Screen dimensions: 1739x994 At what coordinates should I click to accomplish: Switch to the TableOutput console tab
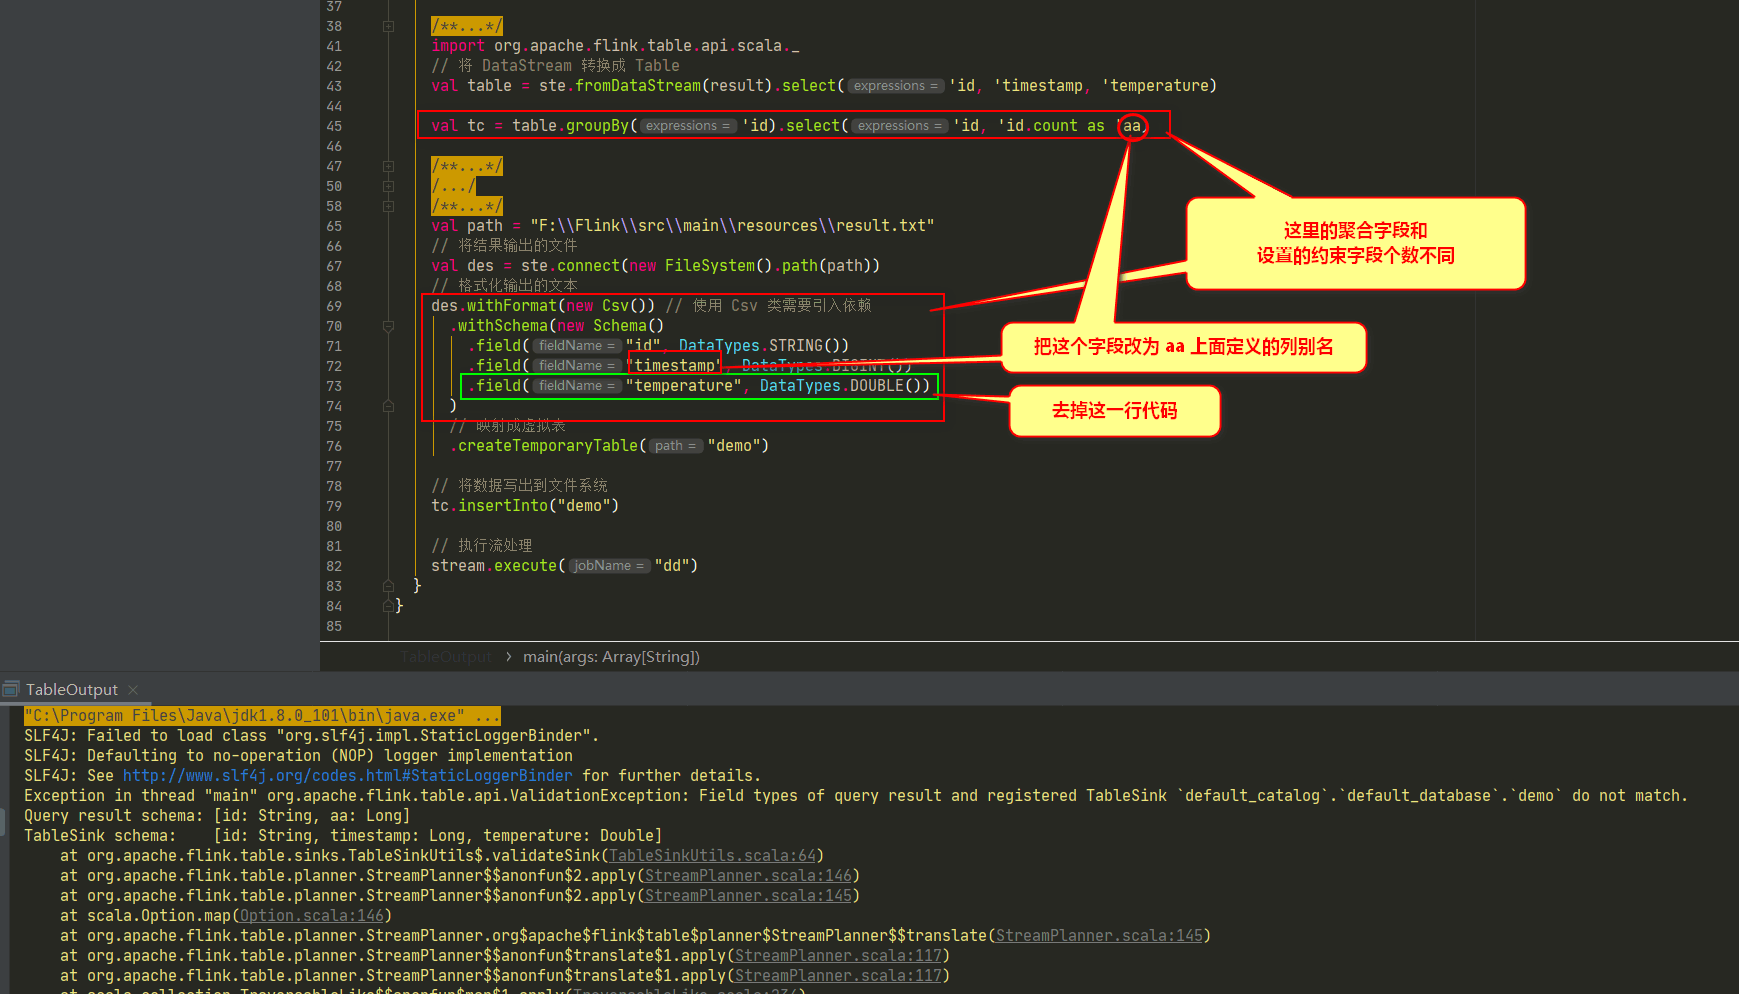coord(70,689)
